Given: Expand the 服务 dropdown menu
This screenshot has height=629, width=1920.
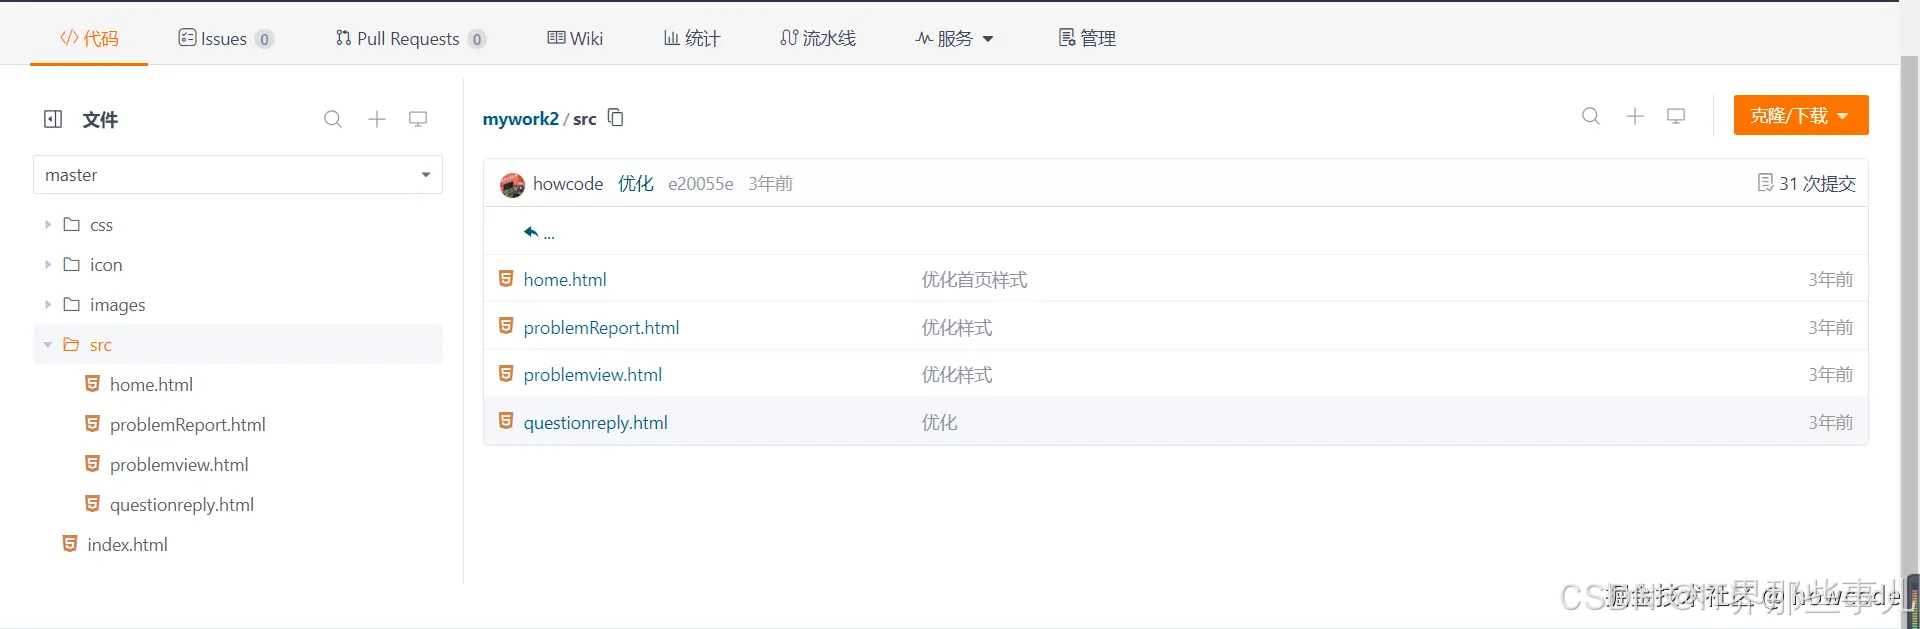Looking at the screenshot, I should pyautogui.click(x=955, y=38).
